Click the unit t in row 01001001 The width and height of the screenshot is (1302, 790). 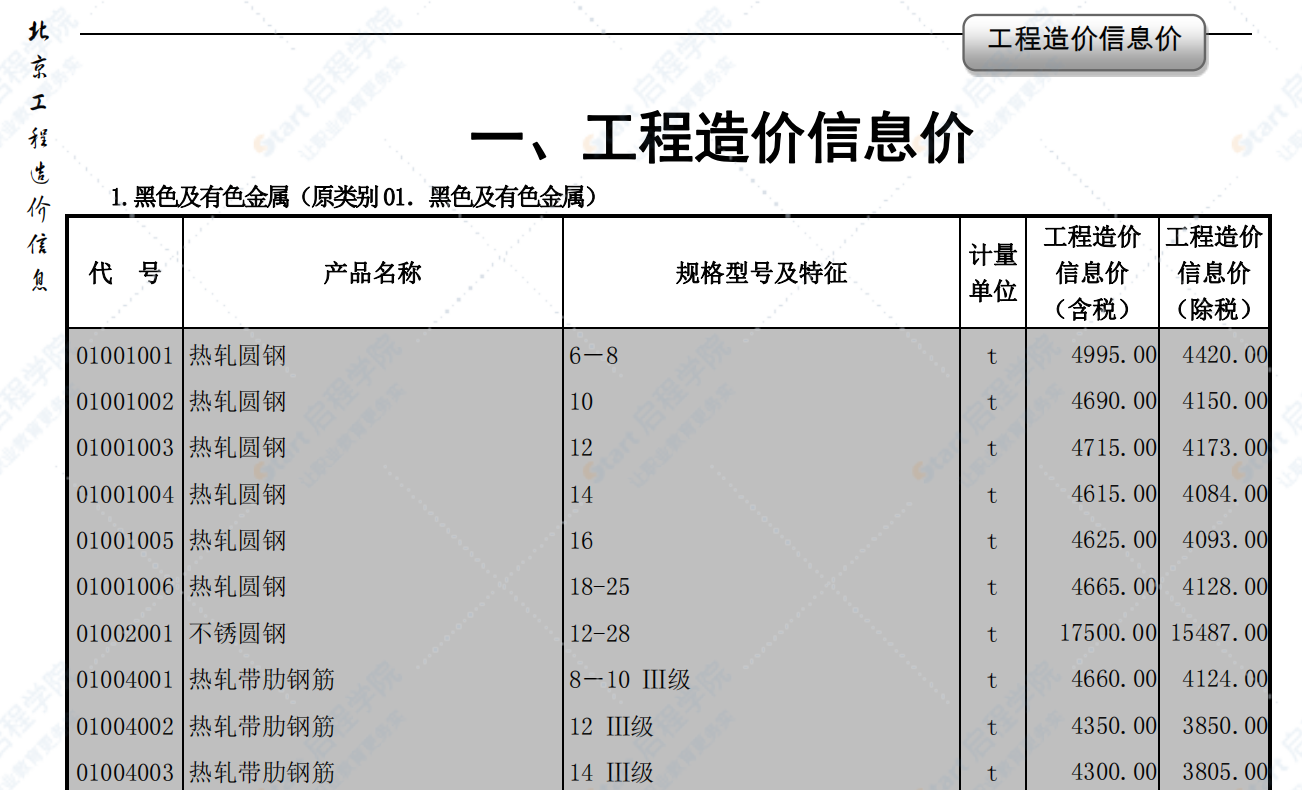[x=992, y=356]
